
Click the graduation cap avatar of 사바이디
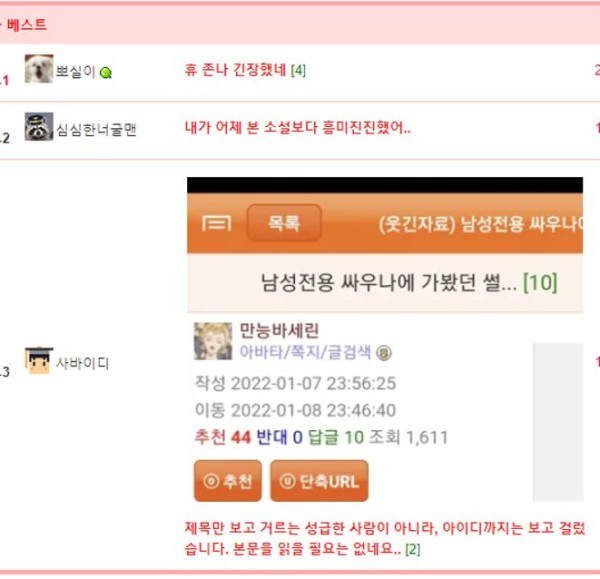click(39, 361)
